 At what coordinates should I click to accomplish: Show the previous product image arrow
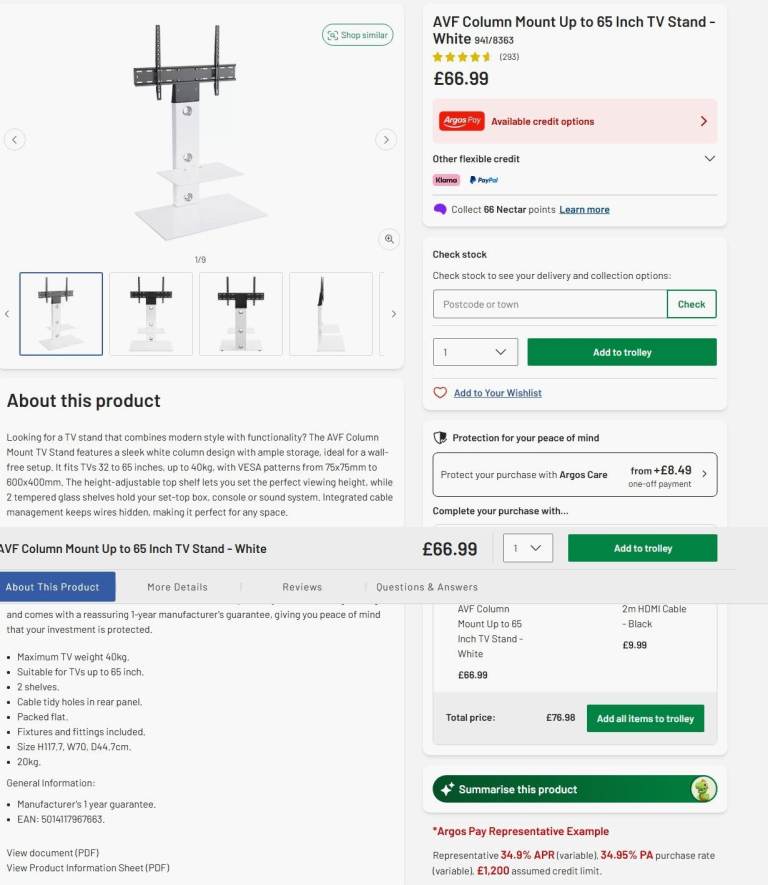[15, 139]
